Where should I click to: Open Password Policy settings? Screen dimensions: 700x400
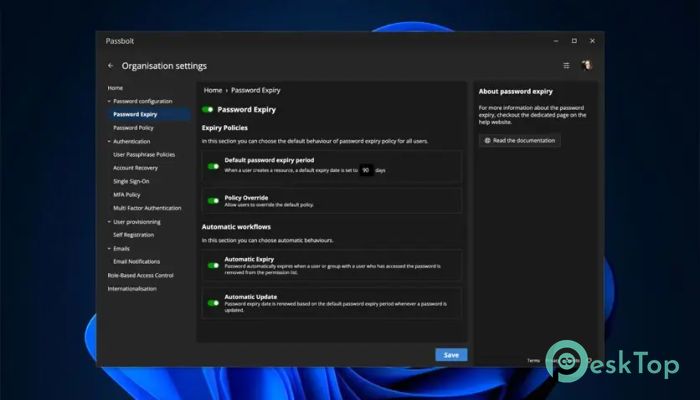[133, 128]
